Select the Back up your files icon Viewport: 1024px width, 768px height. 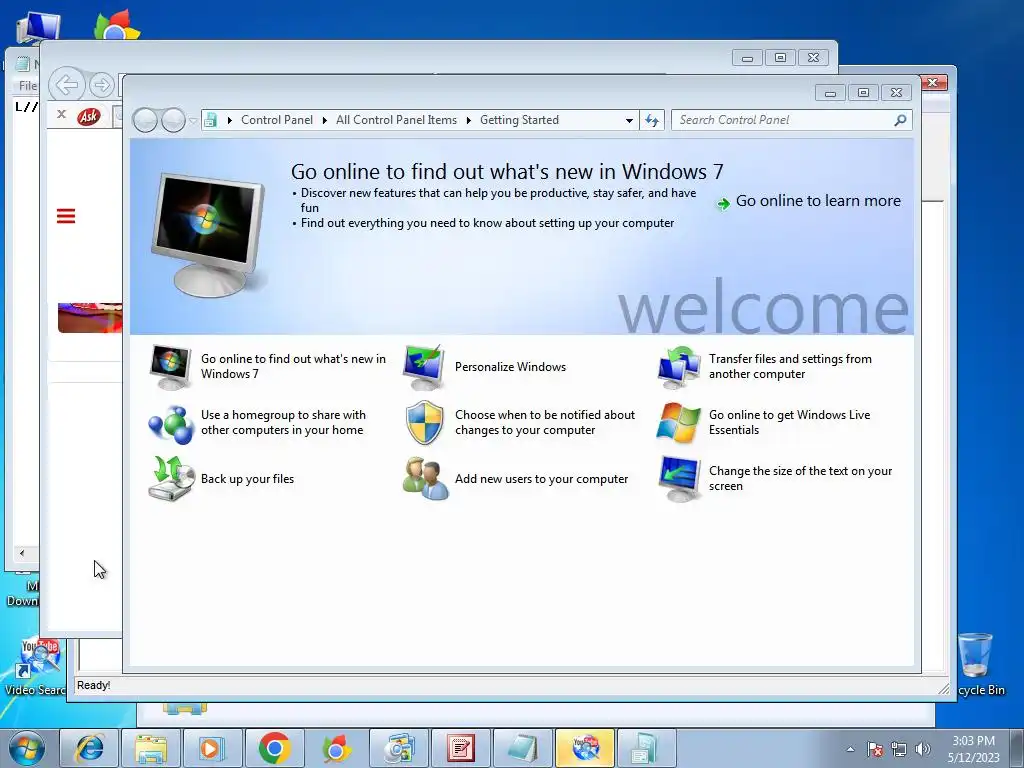[x=171, y=479]
